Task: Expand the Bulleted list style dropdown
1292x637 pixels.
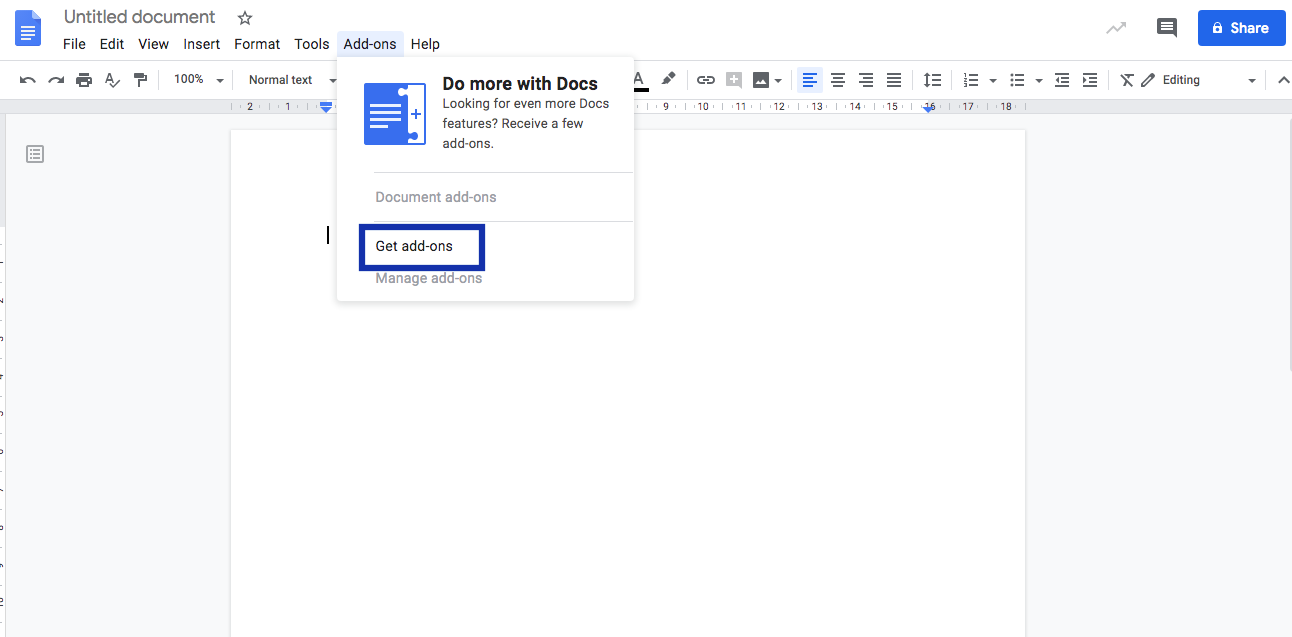Action: coord(1039,80)
